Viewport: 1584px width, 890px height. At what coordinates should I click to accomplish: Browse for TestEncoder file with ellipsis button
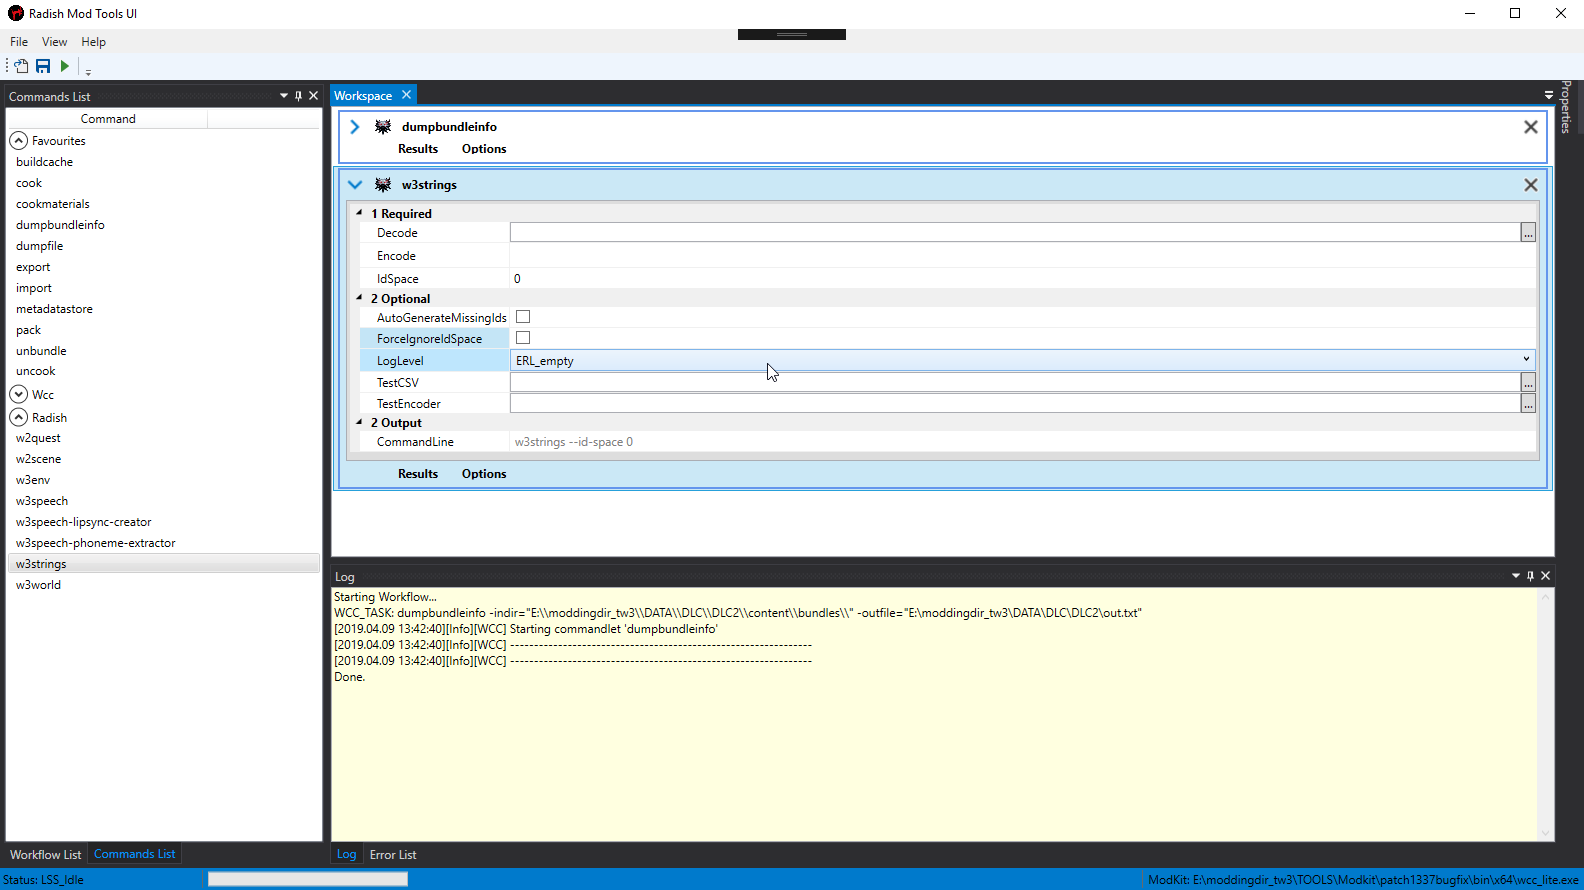(x=1528, y=404)
